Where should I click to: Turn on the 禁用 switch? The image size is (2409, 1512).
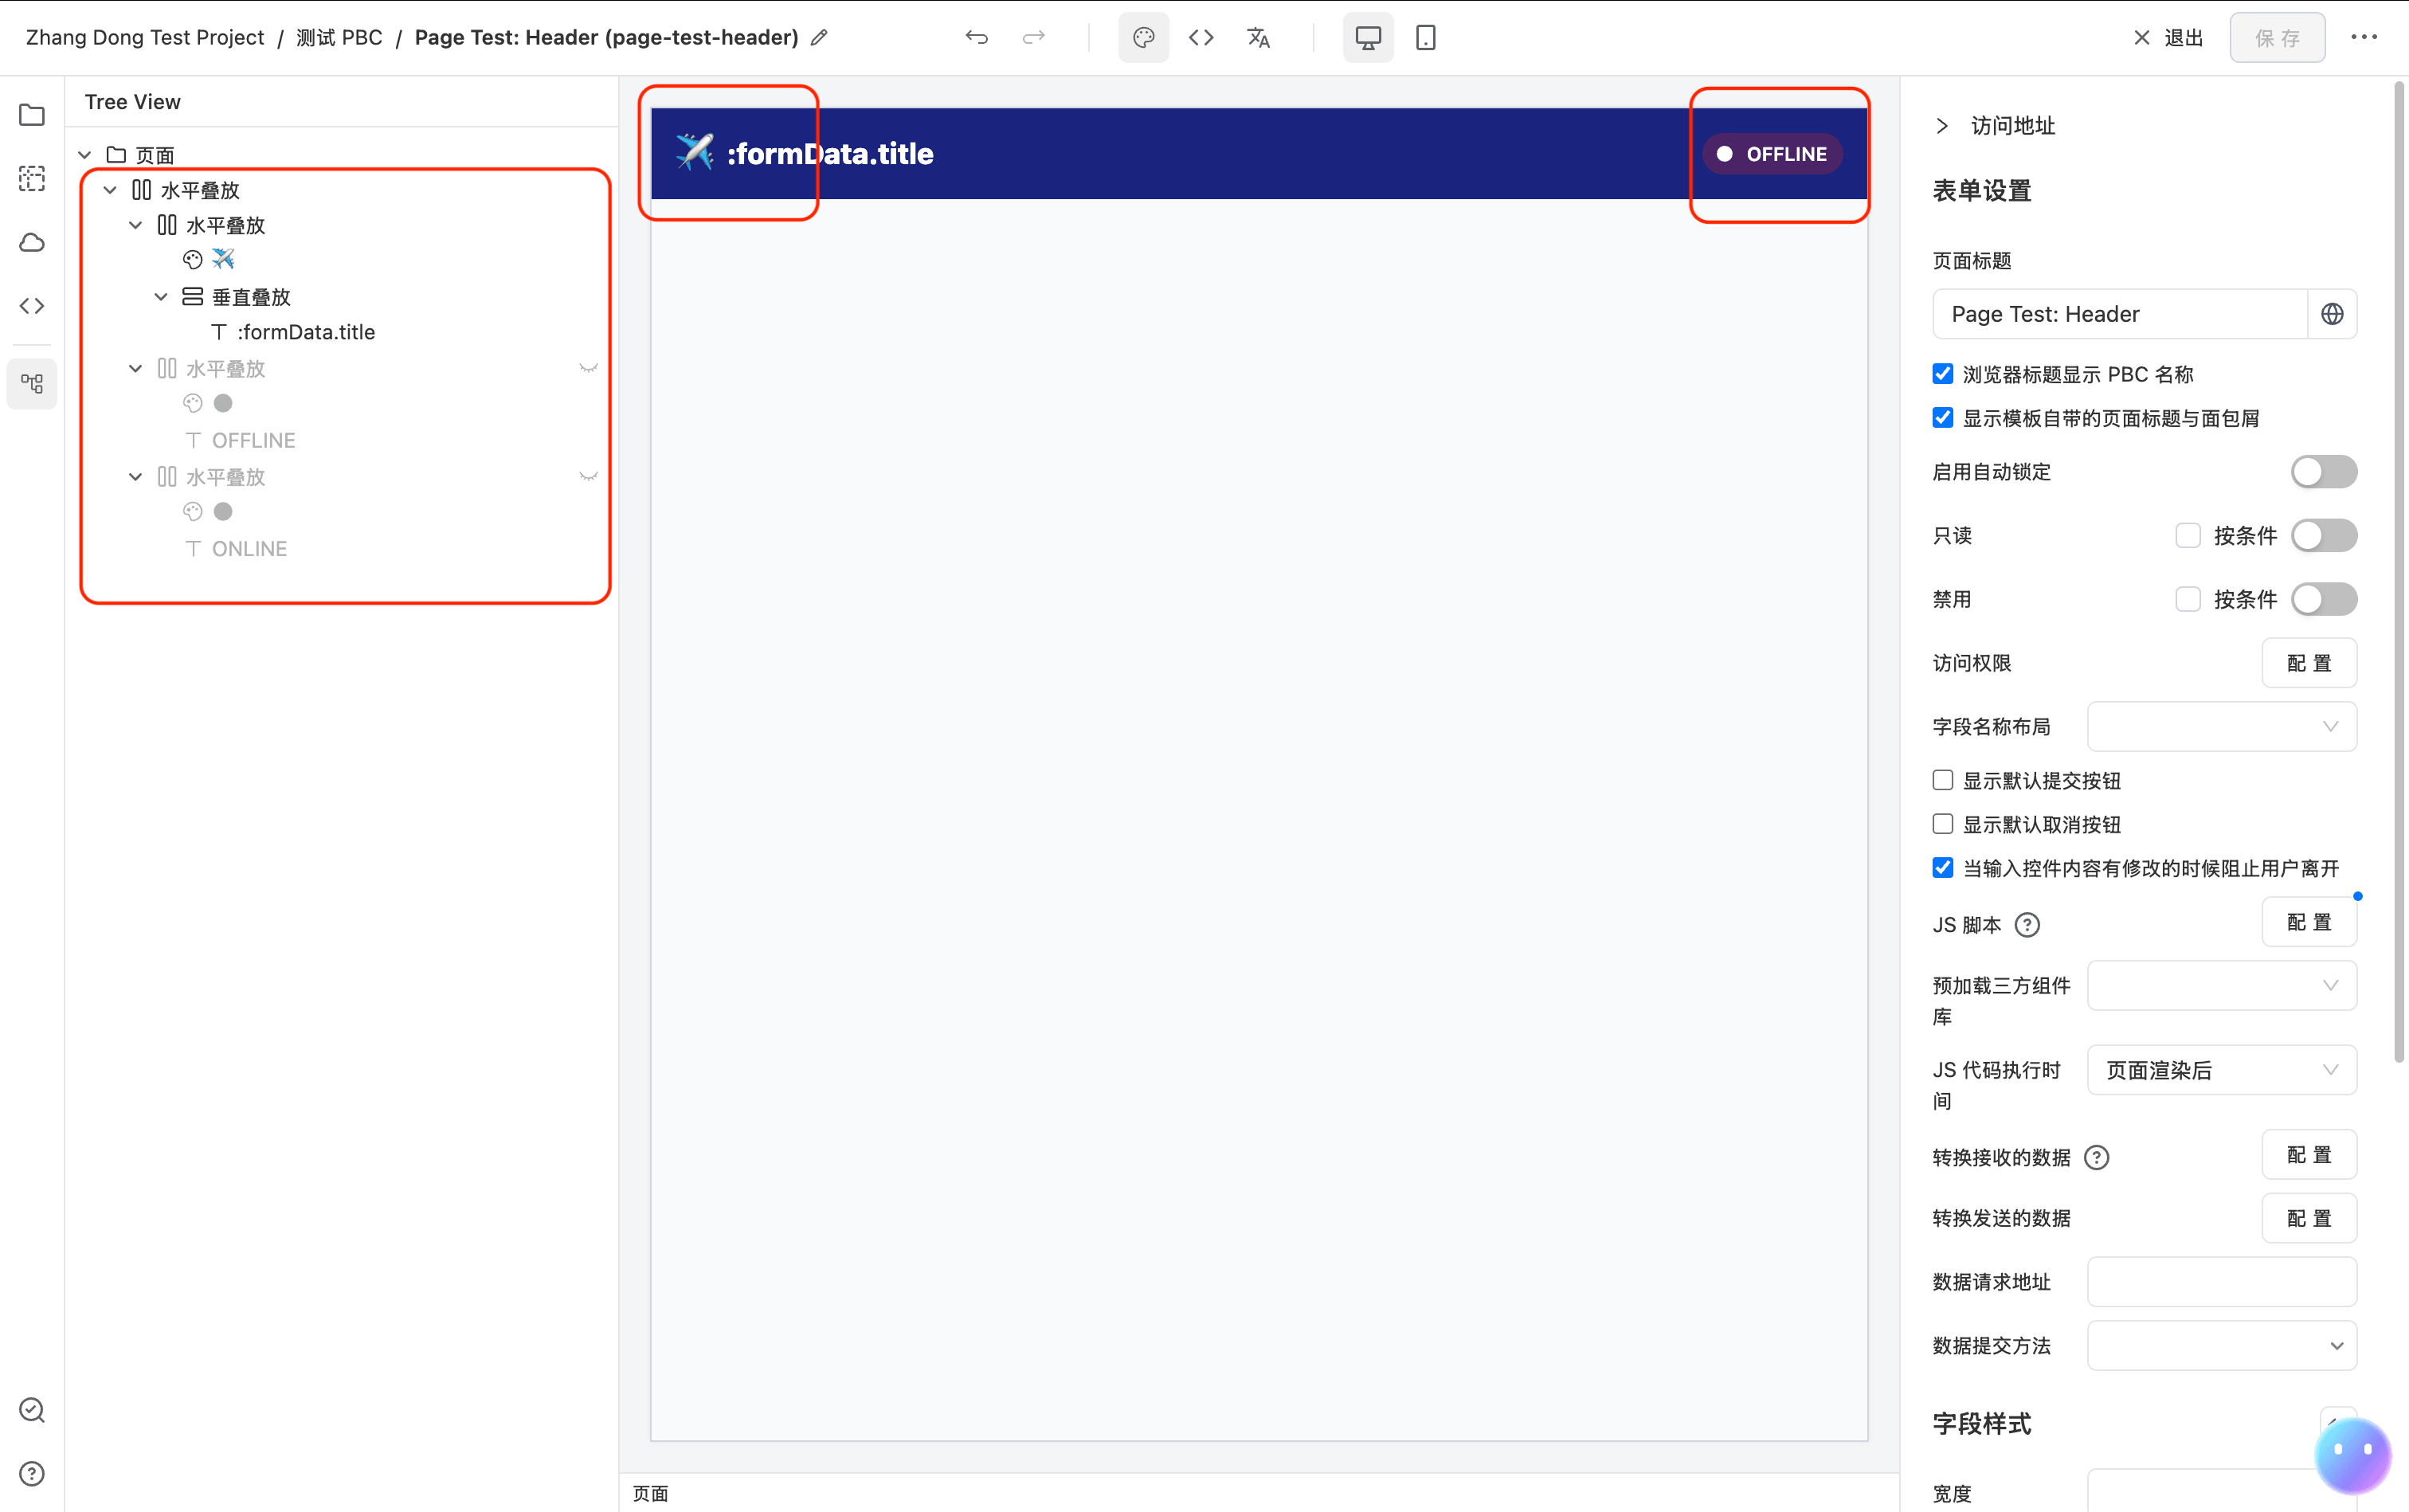[x=2324, y=600]
